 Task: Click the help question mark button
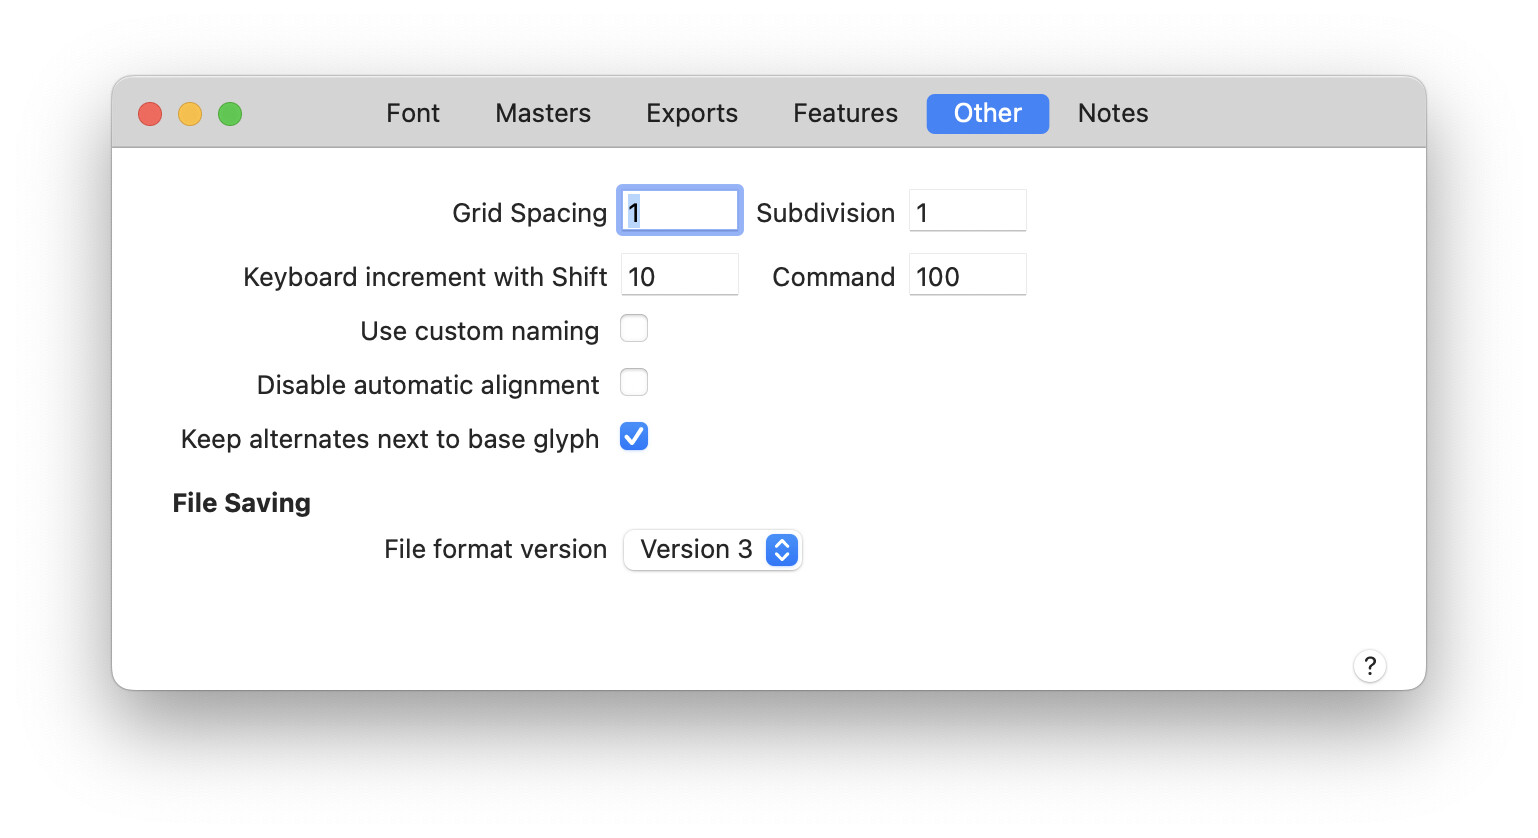click(1369, 666)
